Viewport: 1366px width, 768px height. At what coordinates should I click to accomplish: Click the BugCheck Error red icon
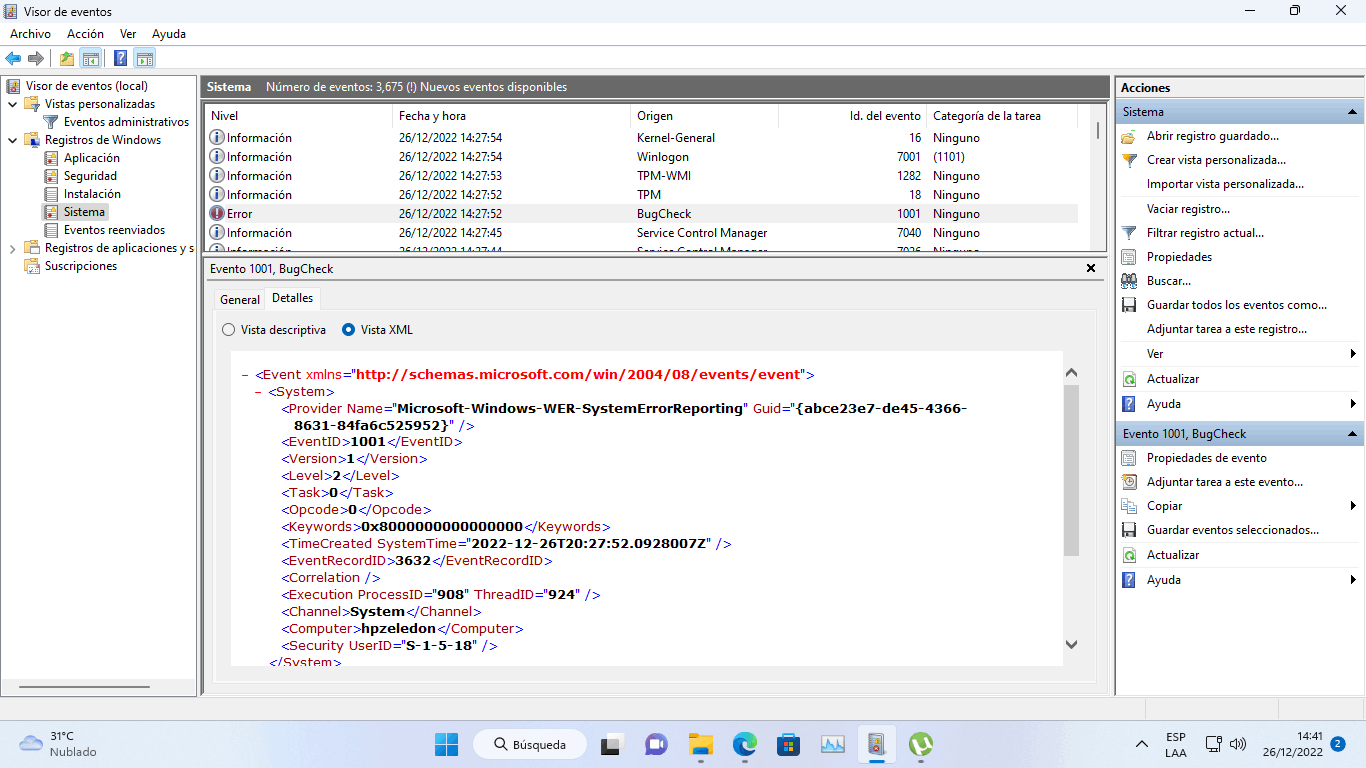click(x=217, y=213)
